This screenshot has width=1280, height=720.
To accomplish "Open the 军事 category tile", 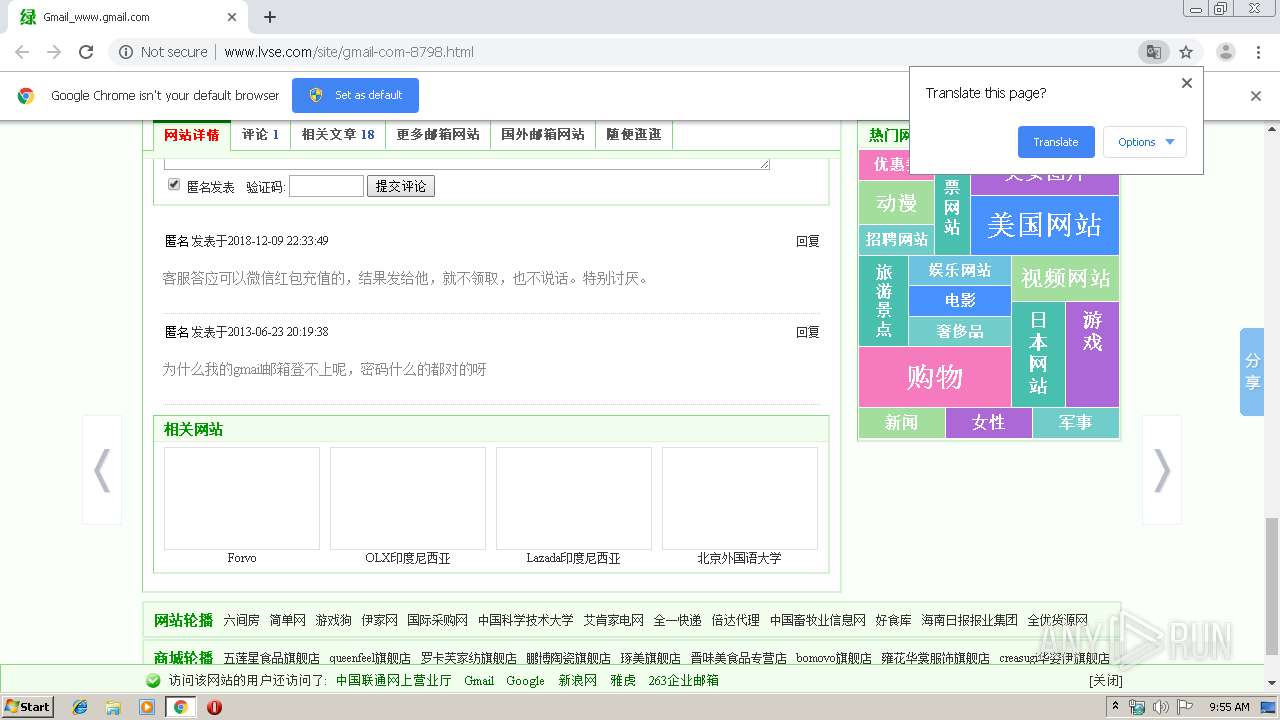I will [x=1075, y=423].
